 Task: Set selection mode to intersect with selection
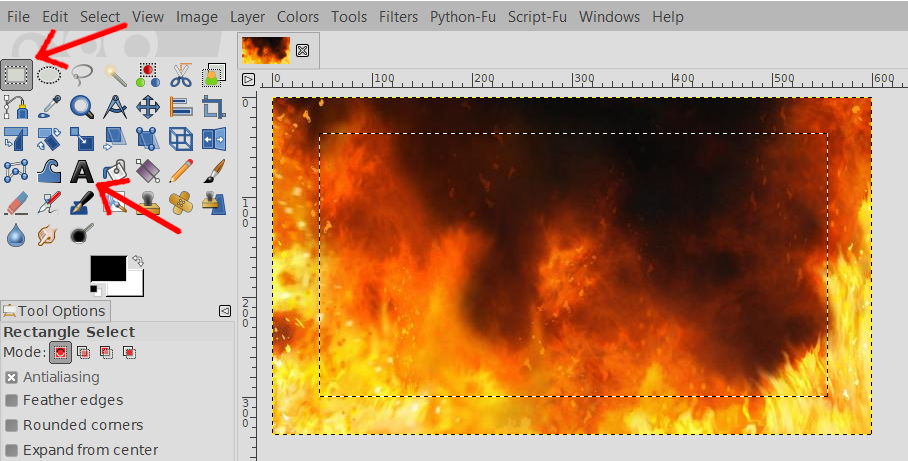[x=129, y=352]
